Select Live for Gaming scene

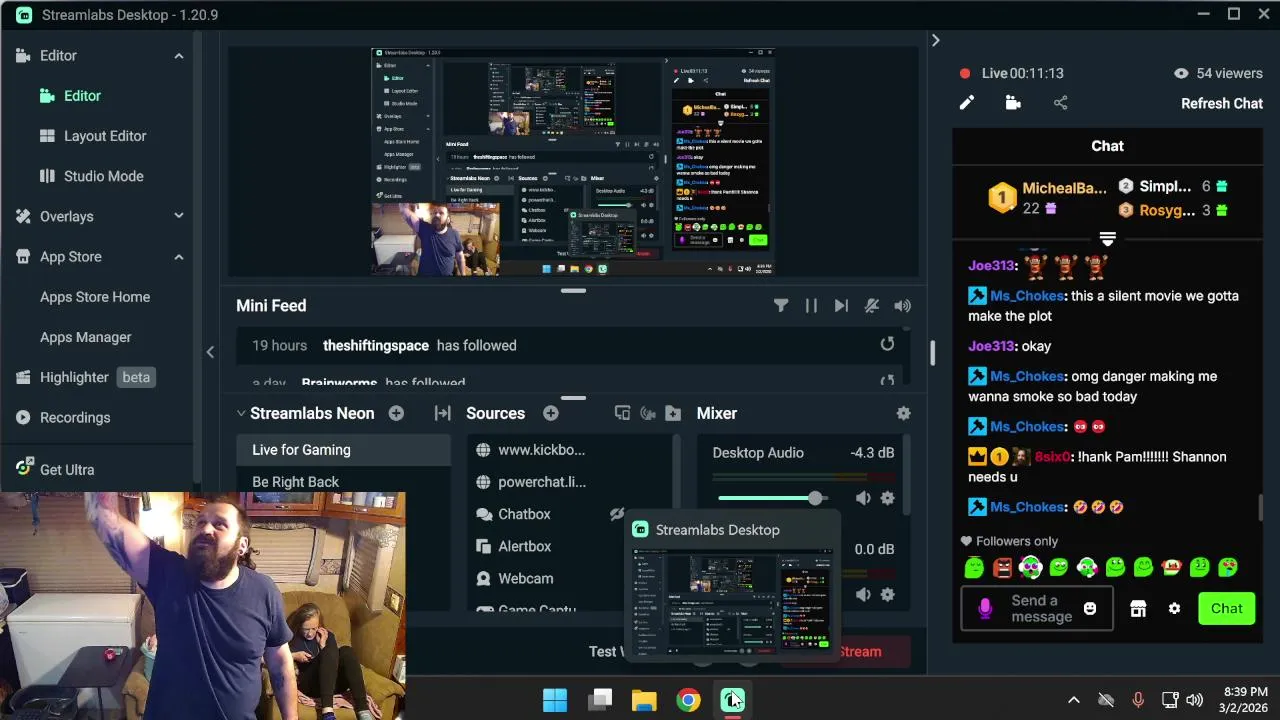pos(343,450)
